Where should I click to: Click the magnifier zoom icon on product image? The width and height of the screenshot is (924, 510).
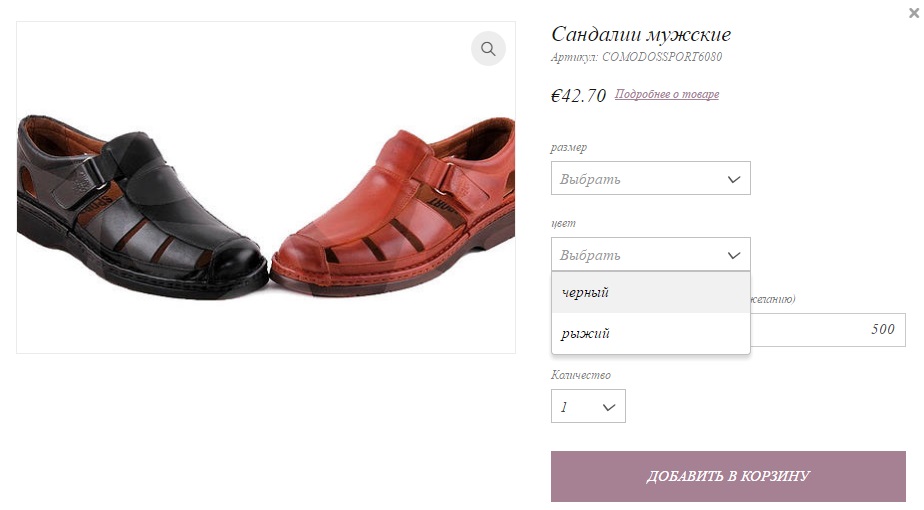click(x=488, y=49)
